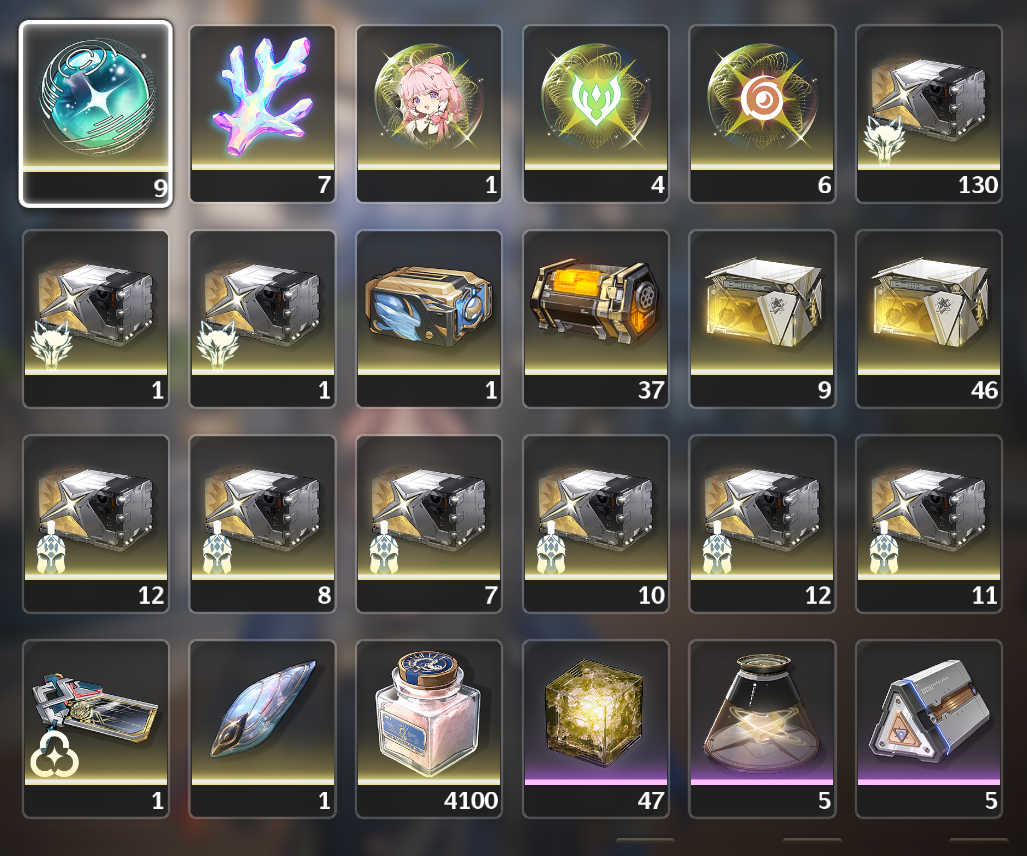This screenshot has height=856, width=1027.
Task: Select the teal orb item with count 9
Action: point(96,114)
